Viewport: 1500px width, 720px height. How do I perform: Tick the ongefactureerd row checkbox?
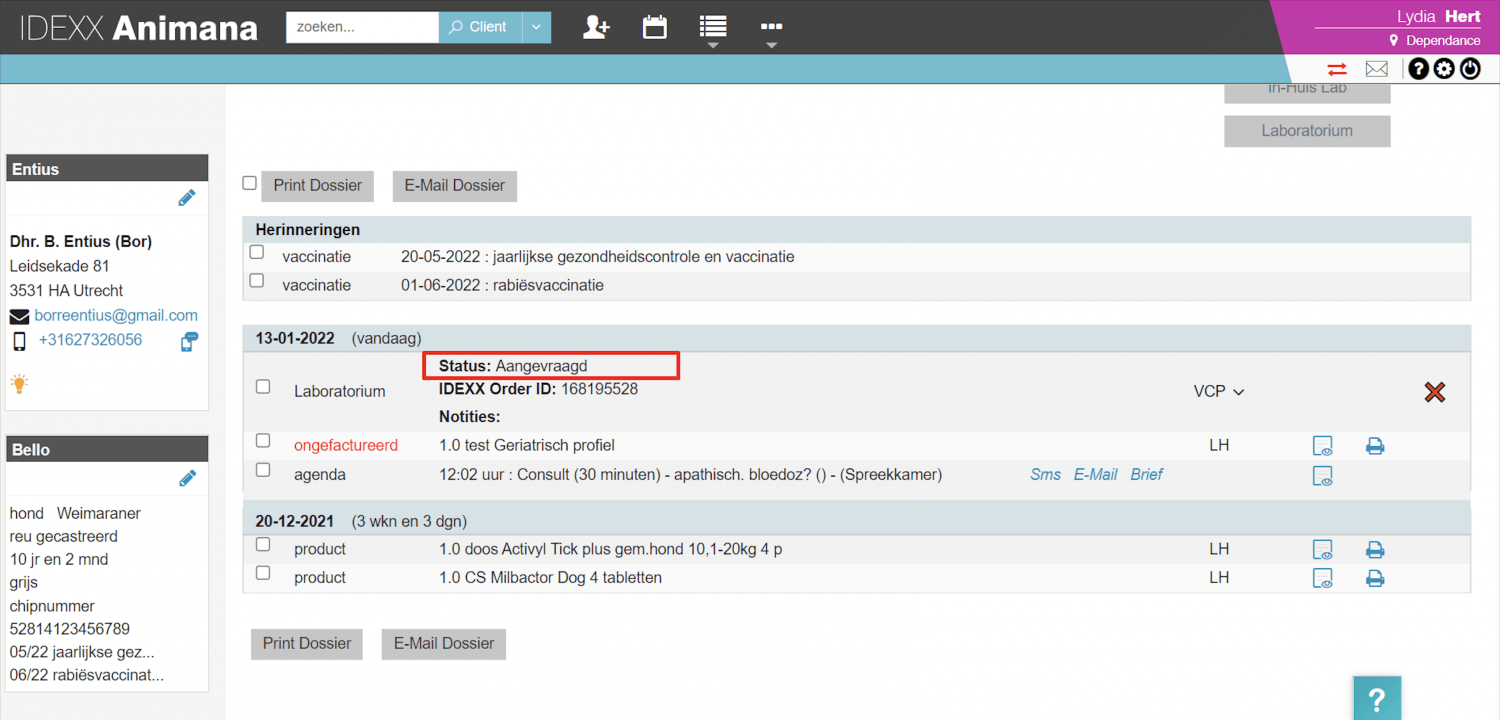pos(262,441)
